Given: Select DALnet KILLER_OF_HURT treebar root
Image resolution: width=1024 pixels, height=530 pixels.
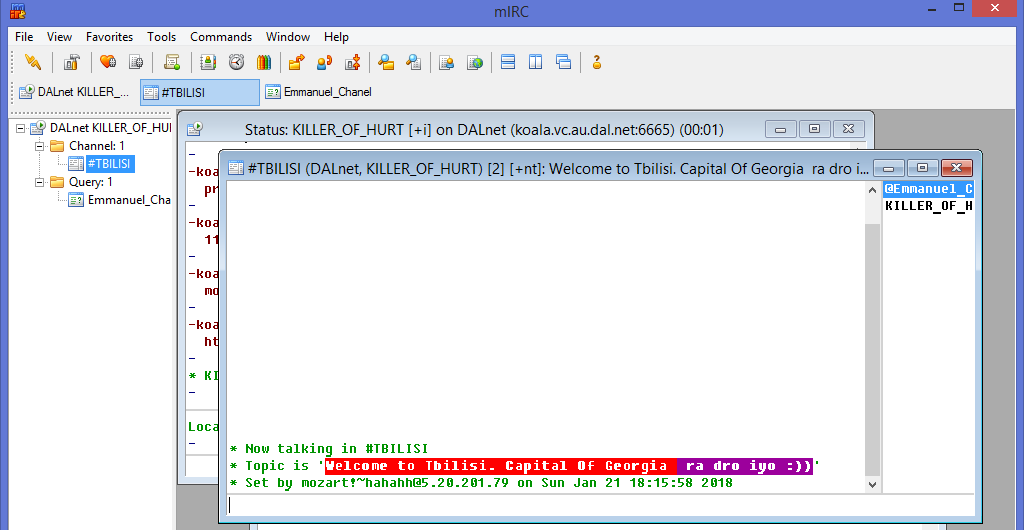Looking at the screenshot, I should [x=110, y=128].
